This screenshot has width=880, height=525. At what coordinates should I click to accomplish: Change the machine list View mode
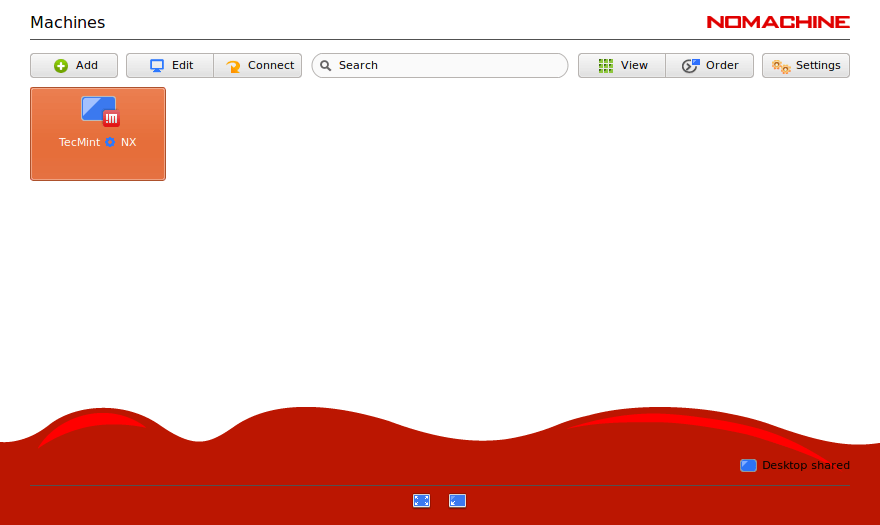pos(622,66)
